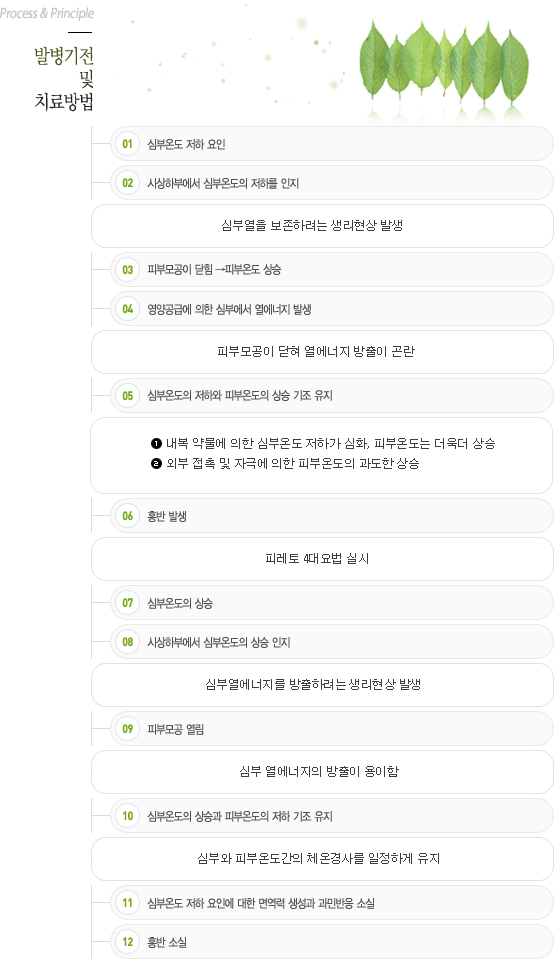
Task: Click the 심부온도의 상승 step 07 text
Action: tap(180, 603)
